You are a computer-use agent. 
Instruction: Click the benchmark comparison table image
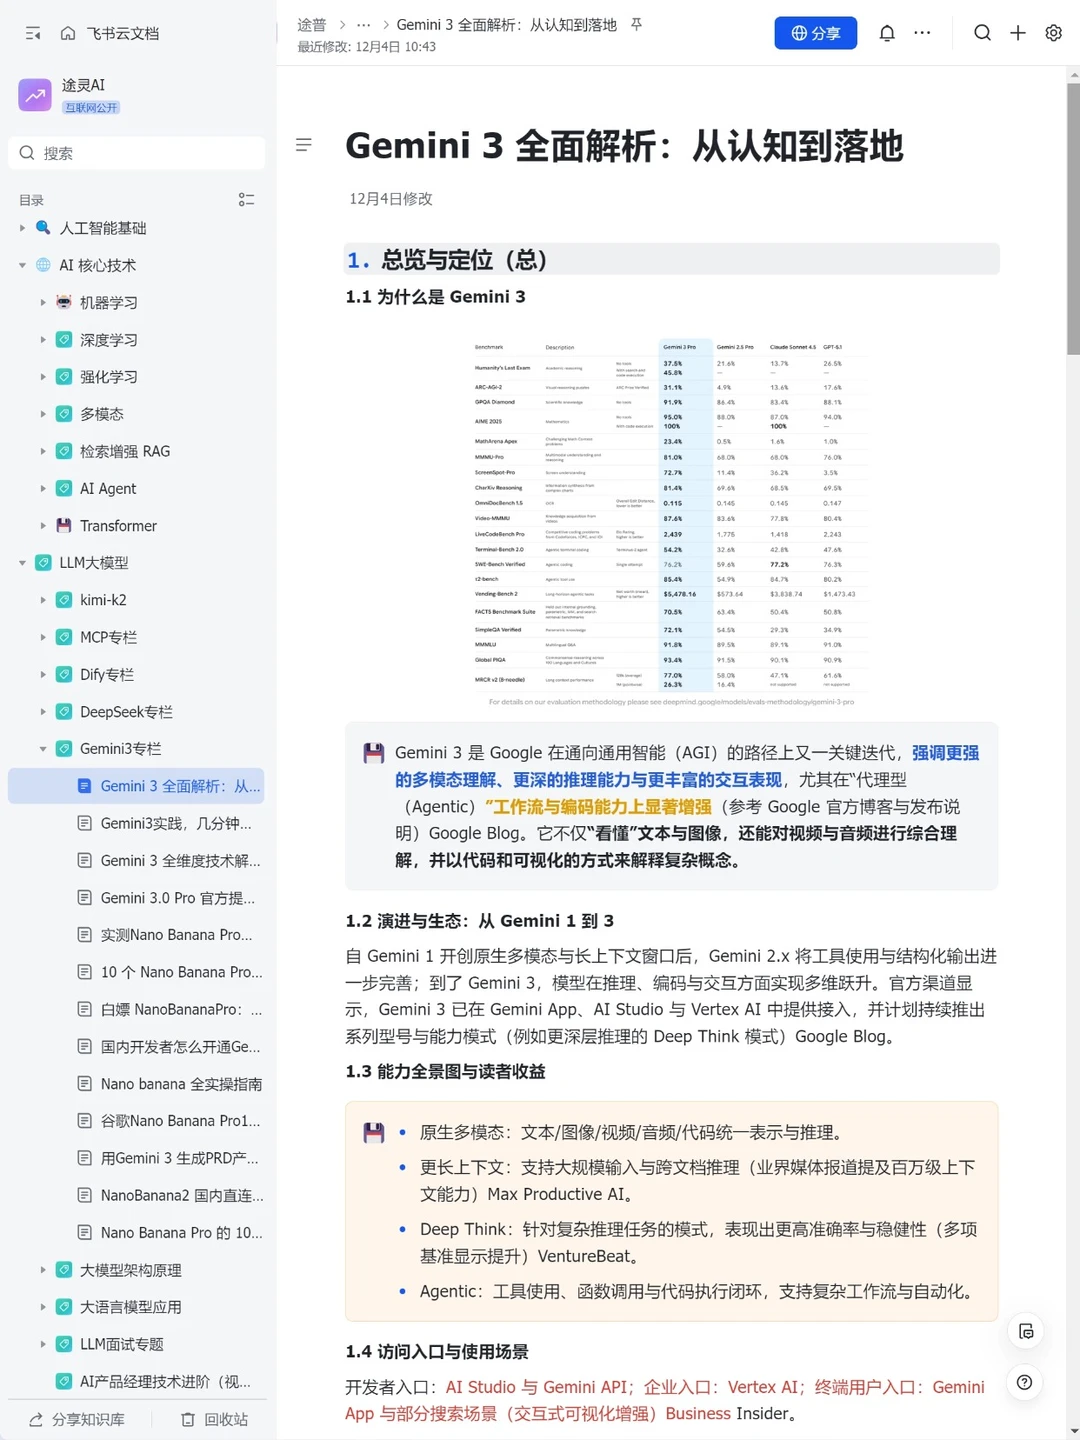671,522
